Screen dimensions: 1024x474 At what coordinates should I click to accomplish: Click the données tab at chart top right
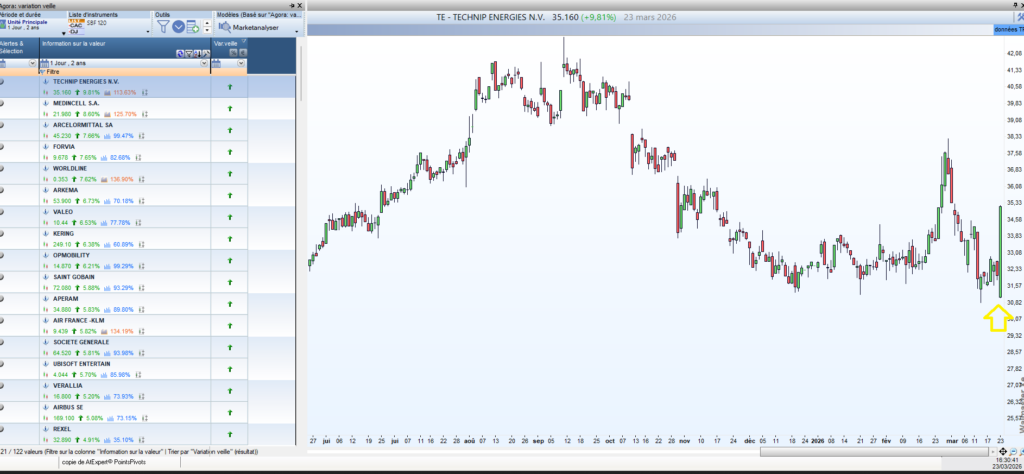(x=1008, y=30)
